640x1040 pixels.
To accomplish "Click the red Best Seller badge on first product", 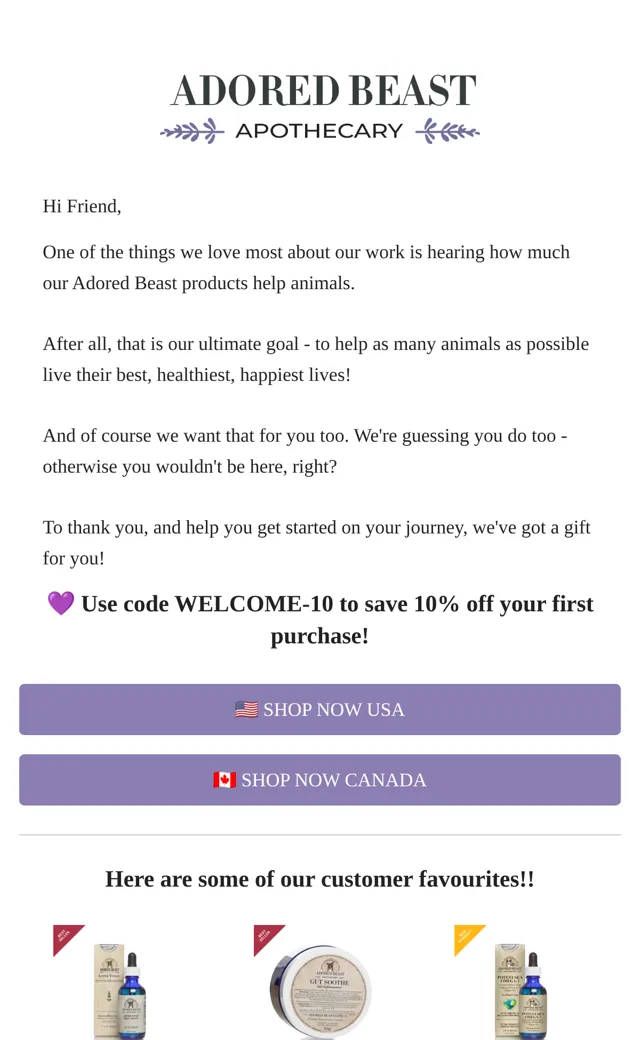I will 67,938.
